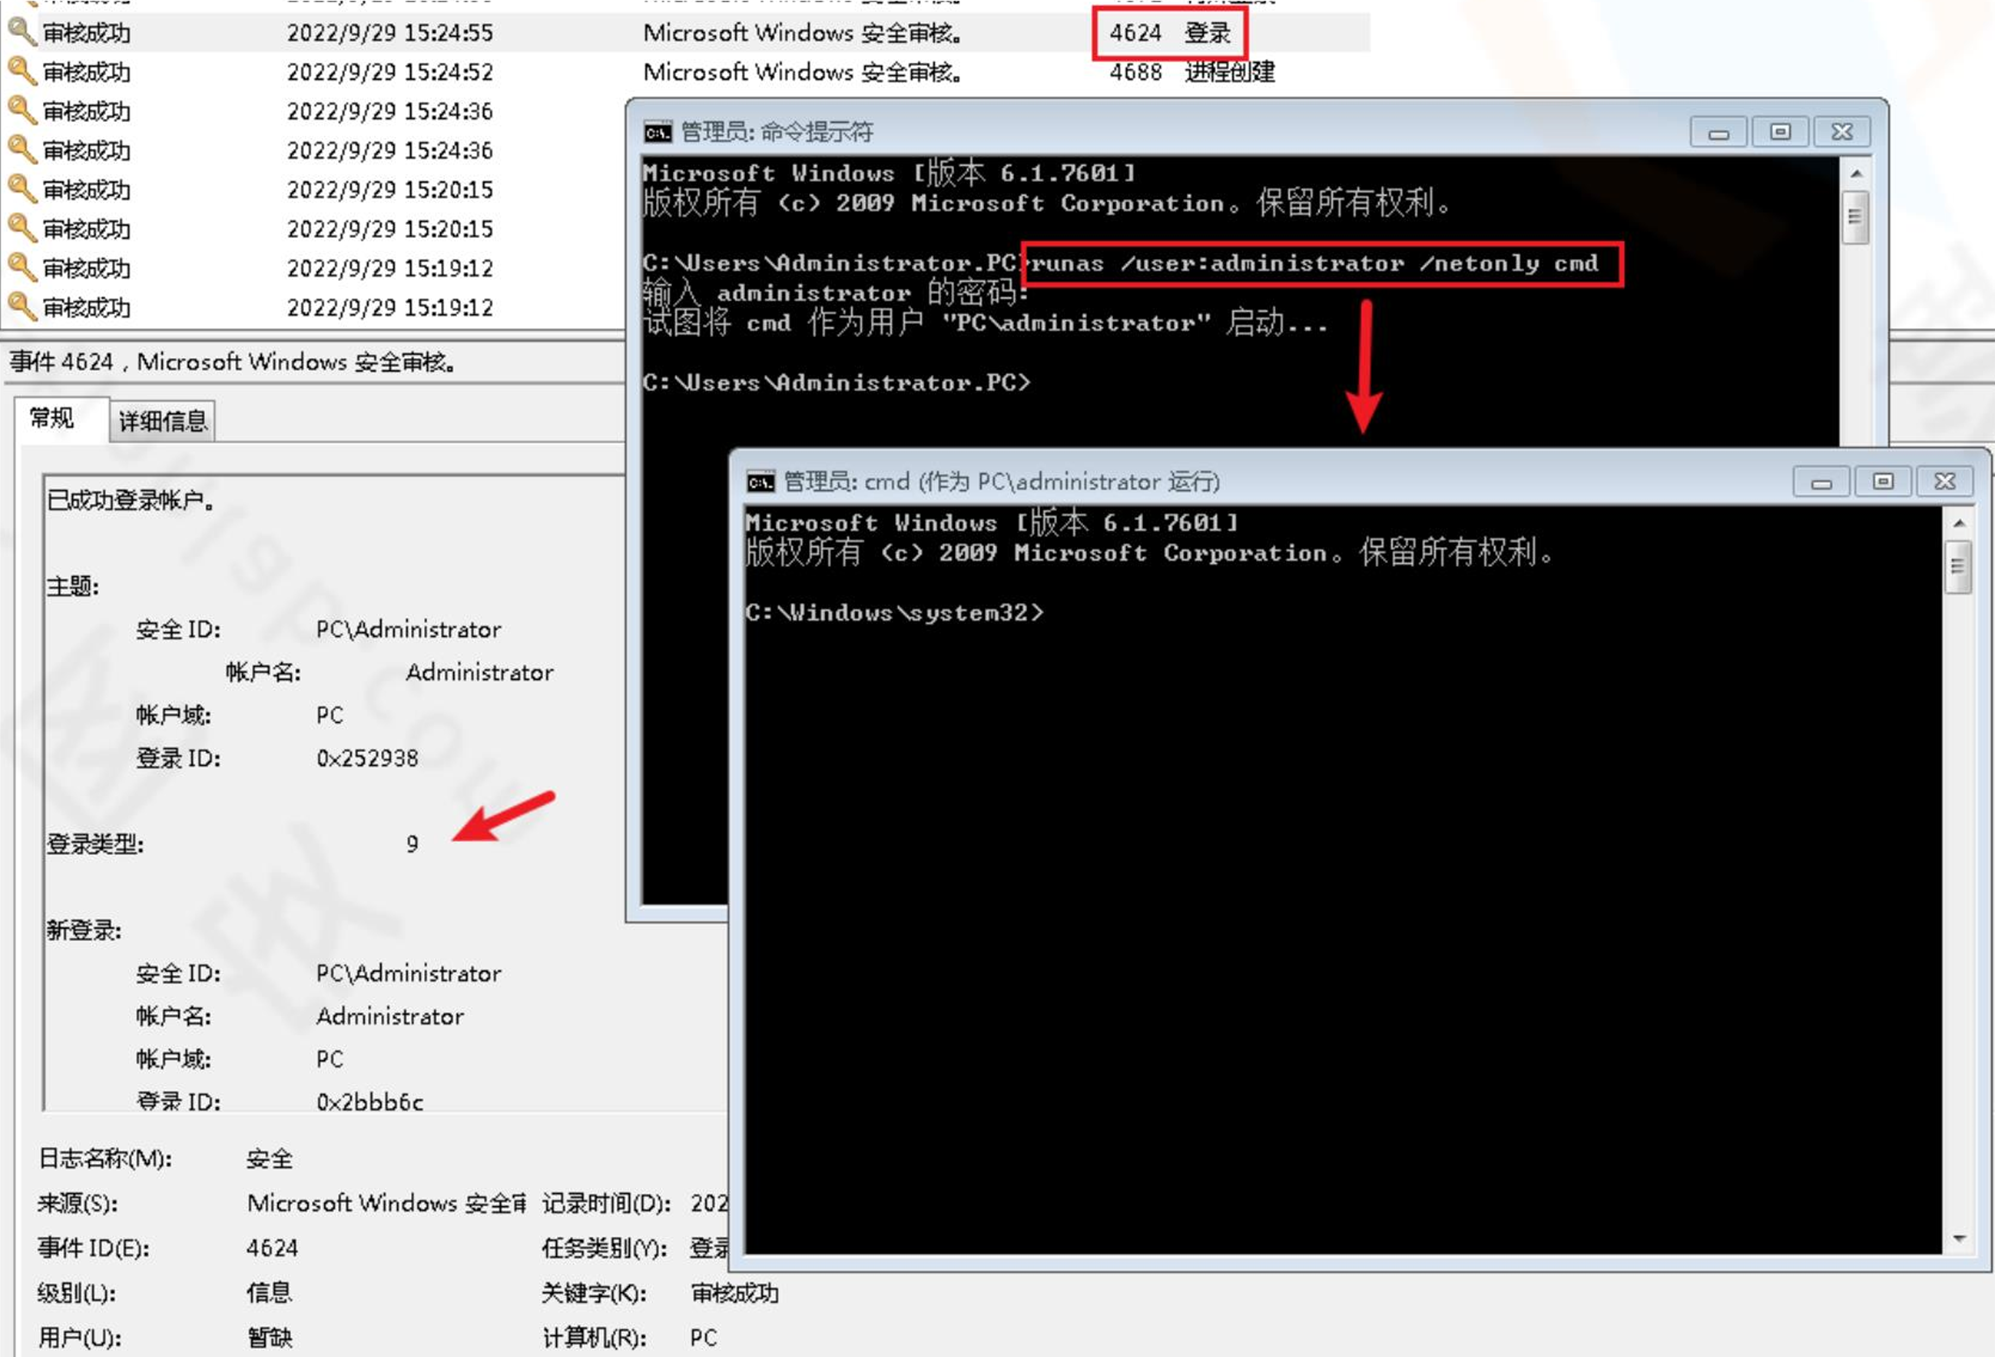The width and height of the screenshot is (1995, 1357).
Task: Click the key icon of the 15:24:55 login event
Action: [x=20, y=32]
